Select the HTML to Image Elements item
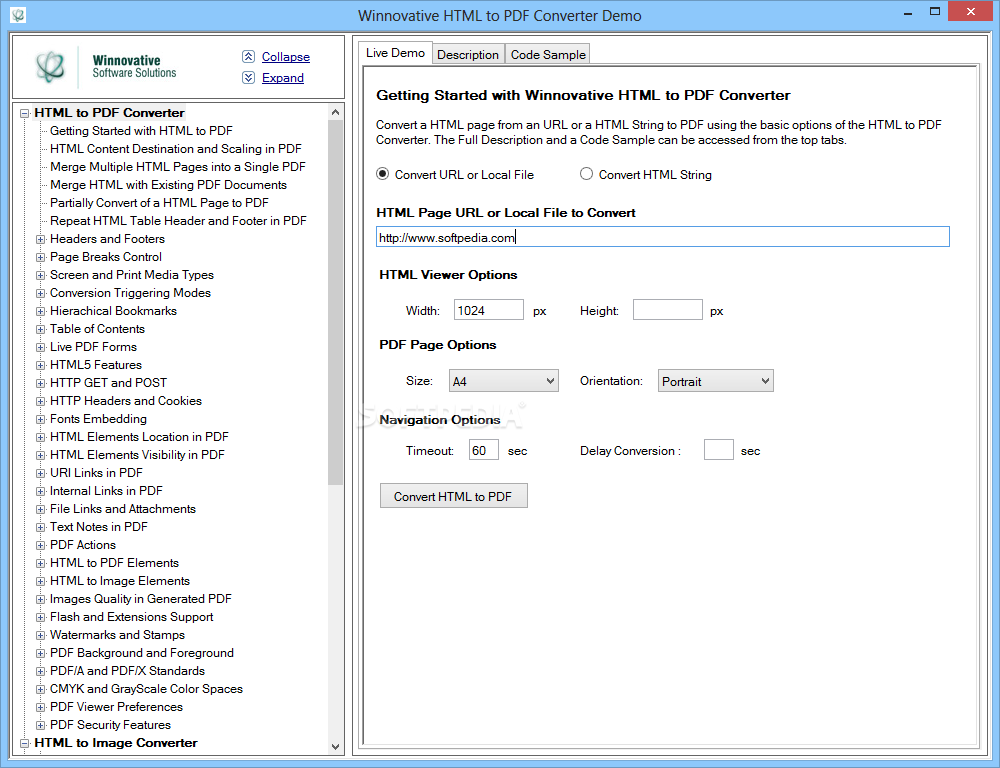This screenshot has width=1000, height=768. 120,581
